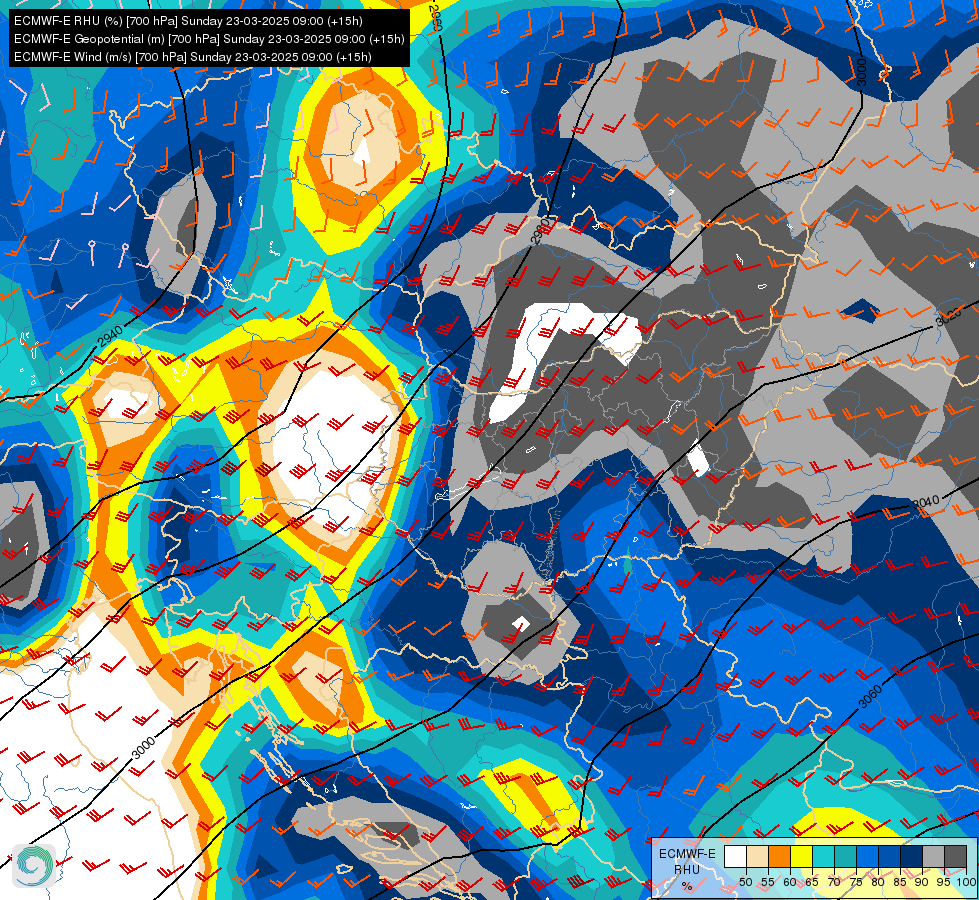Click the teal 70–75% legend swatch
This screenshot has height=900, width=979.
[x=845, y=856]
